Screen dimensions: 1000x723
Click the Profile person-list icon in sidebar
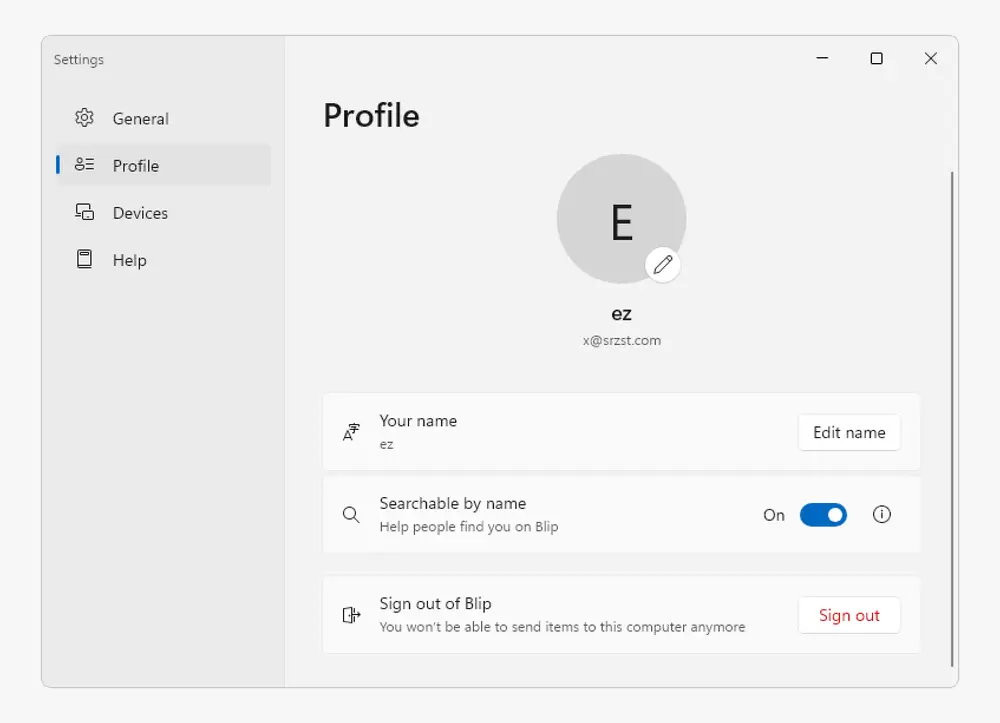(84, 165)
